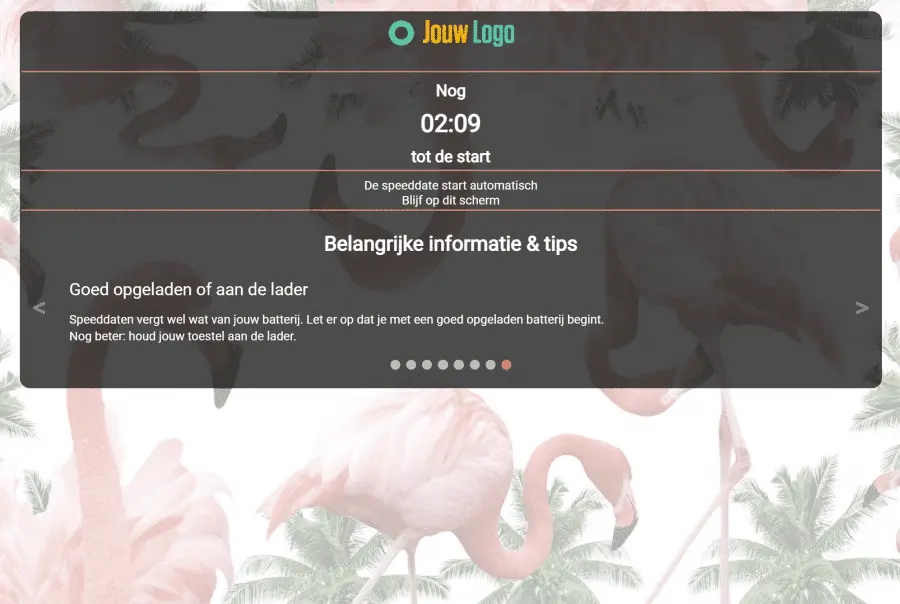Screen dimensions: 900x604
Task: Choose the seventh slide indicator dot
Action: point(490,365)
